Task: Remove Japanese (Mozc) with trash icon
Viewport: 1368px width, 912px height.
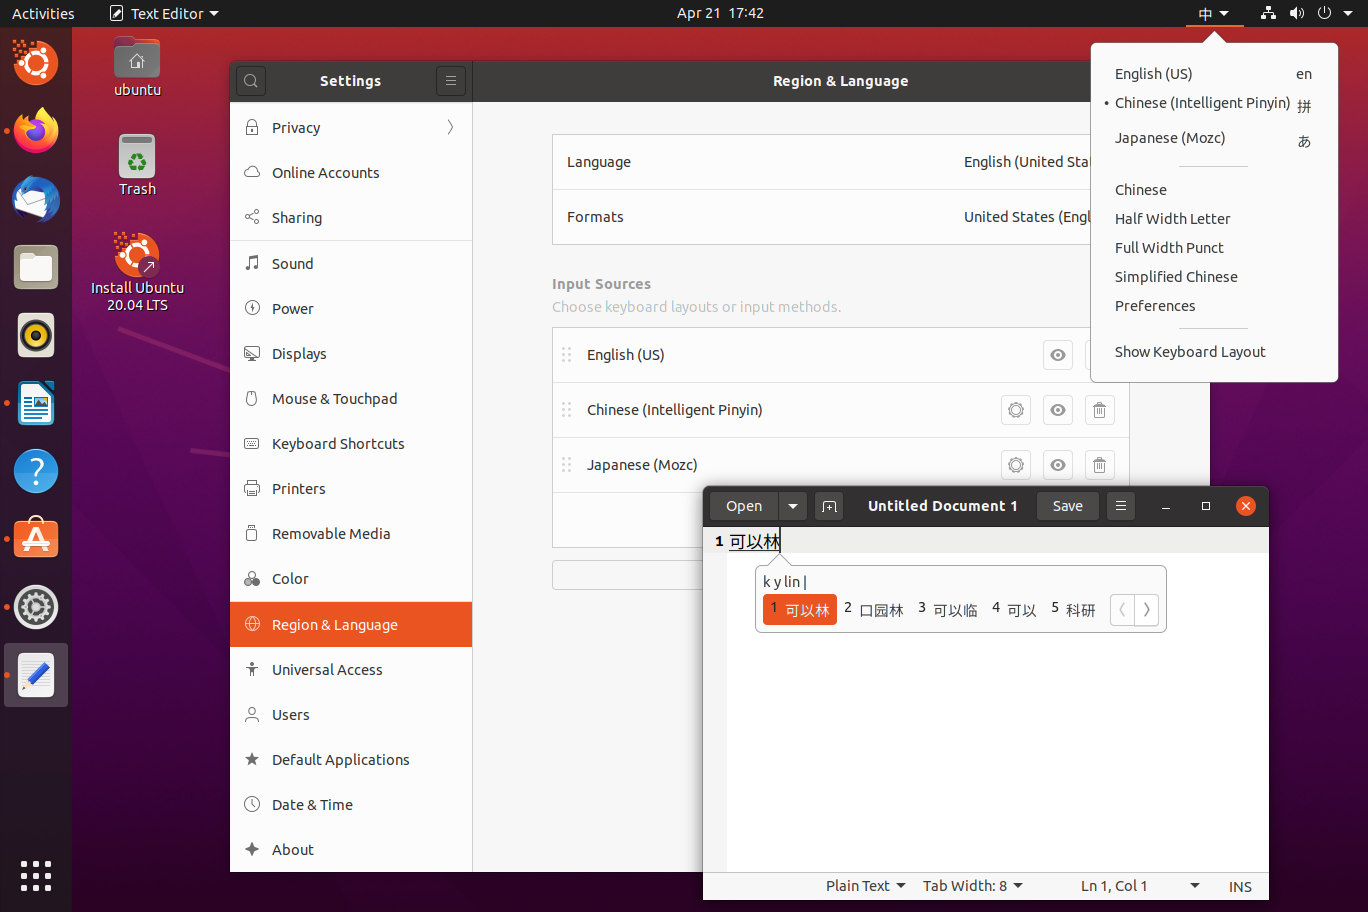Action: (1099, 465)
